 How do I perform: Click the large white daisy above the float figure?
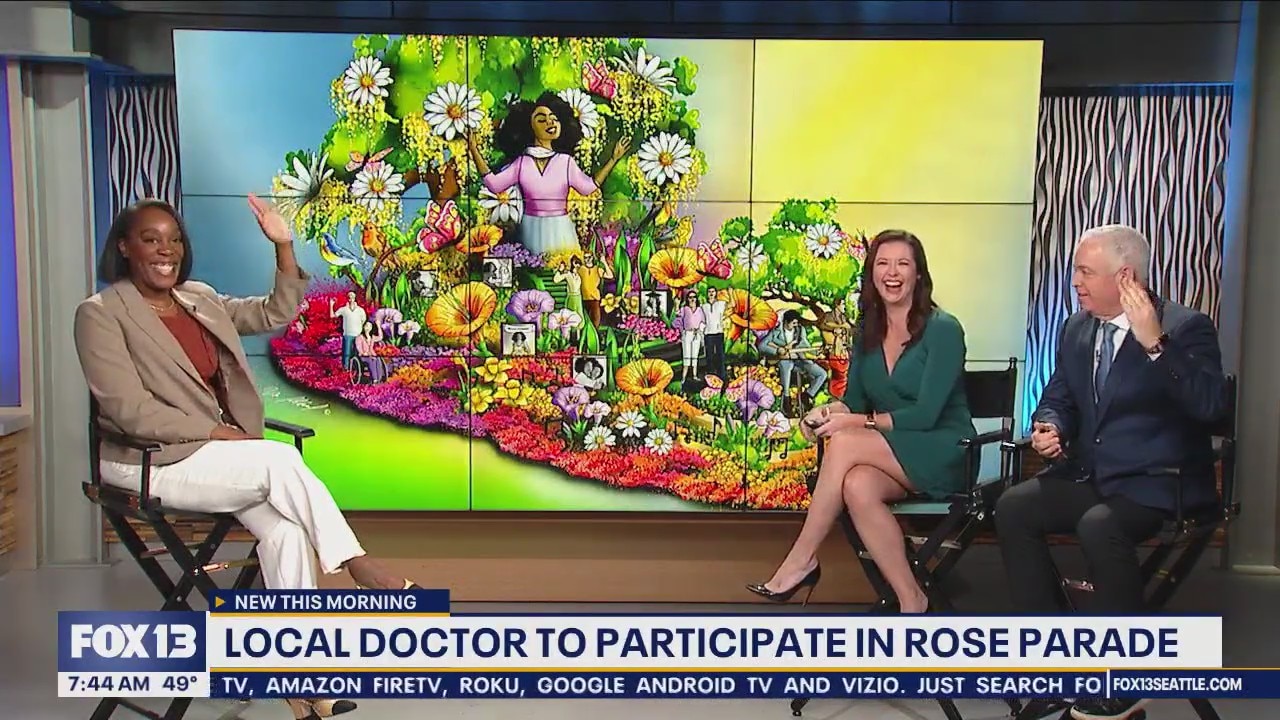click(x=452, y=108)
